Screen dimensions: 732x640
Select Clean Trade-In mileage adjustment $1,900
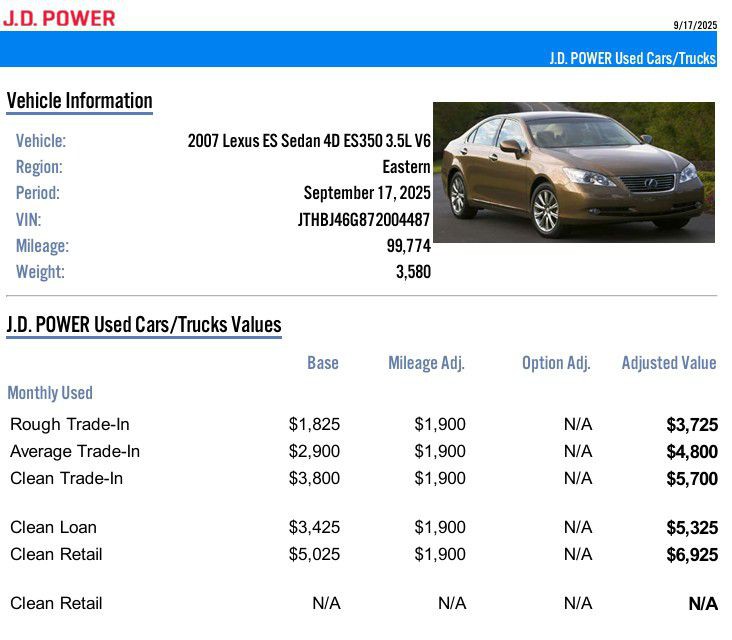tap(440, 478)
